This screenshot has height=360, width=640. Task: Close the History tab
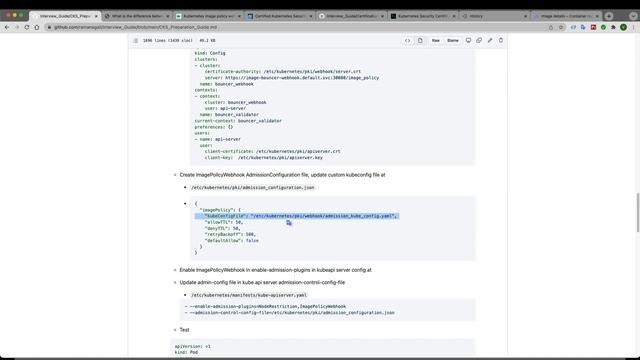point(525,16)
